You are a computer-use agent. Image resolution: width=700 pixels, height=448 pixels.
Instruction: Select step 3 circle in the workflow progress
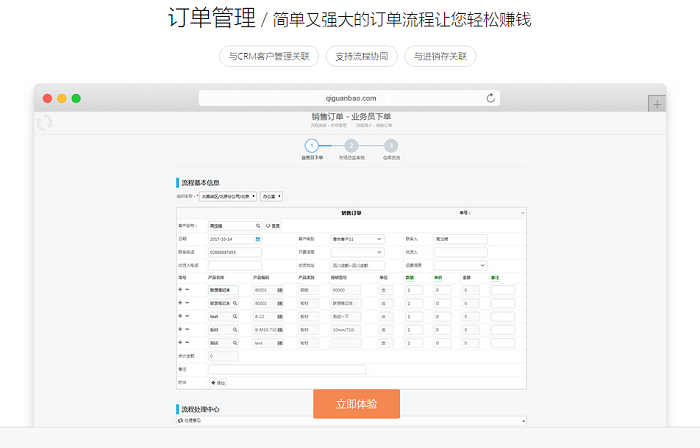click(391, 145)
